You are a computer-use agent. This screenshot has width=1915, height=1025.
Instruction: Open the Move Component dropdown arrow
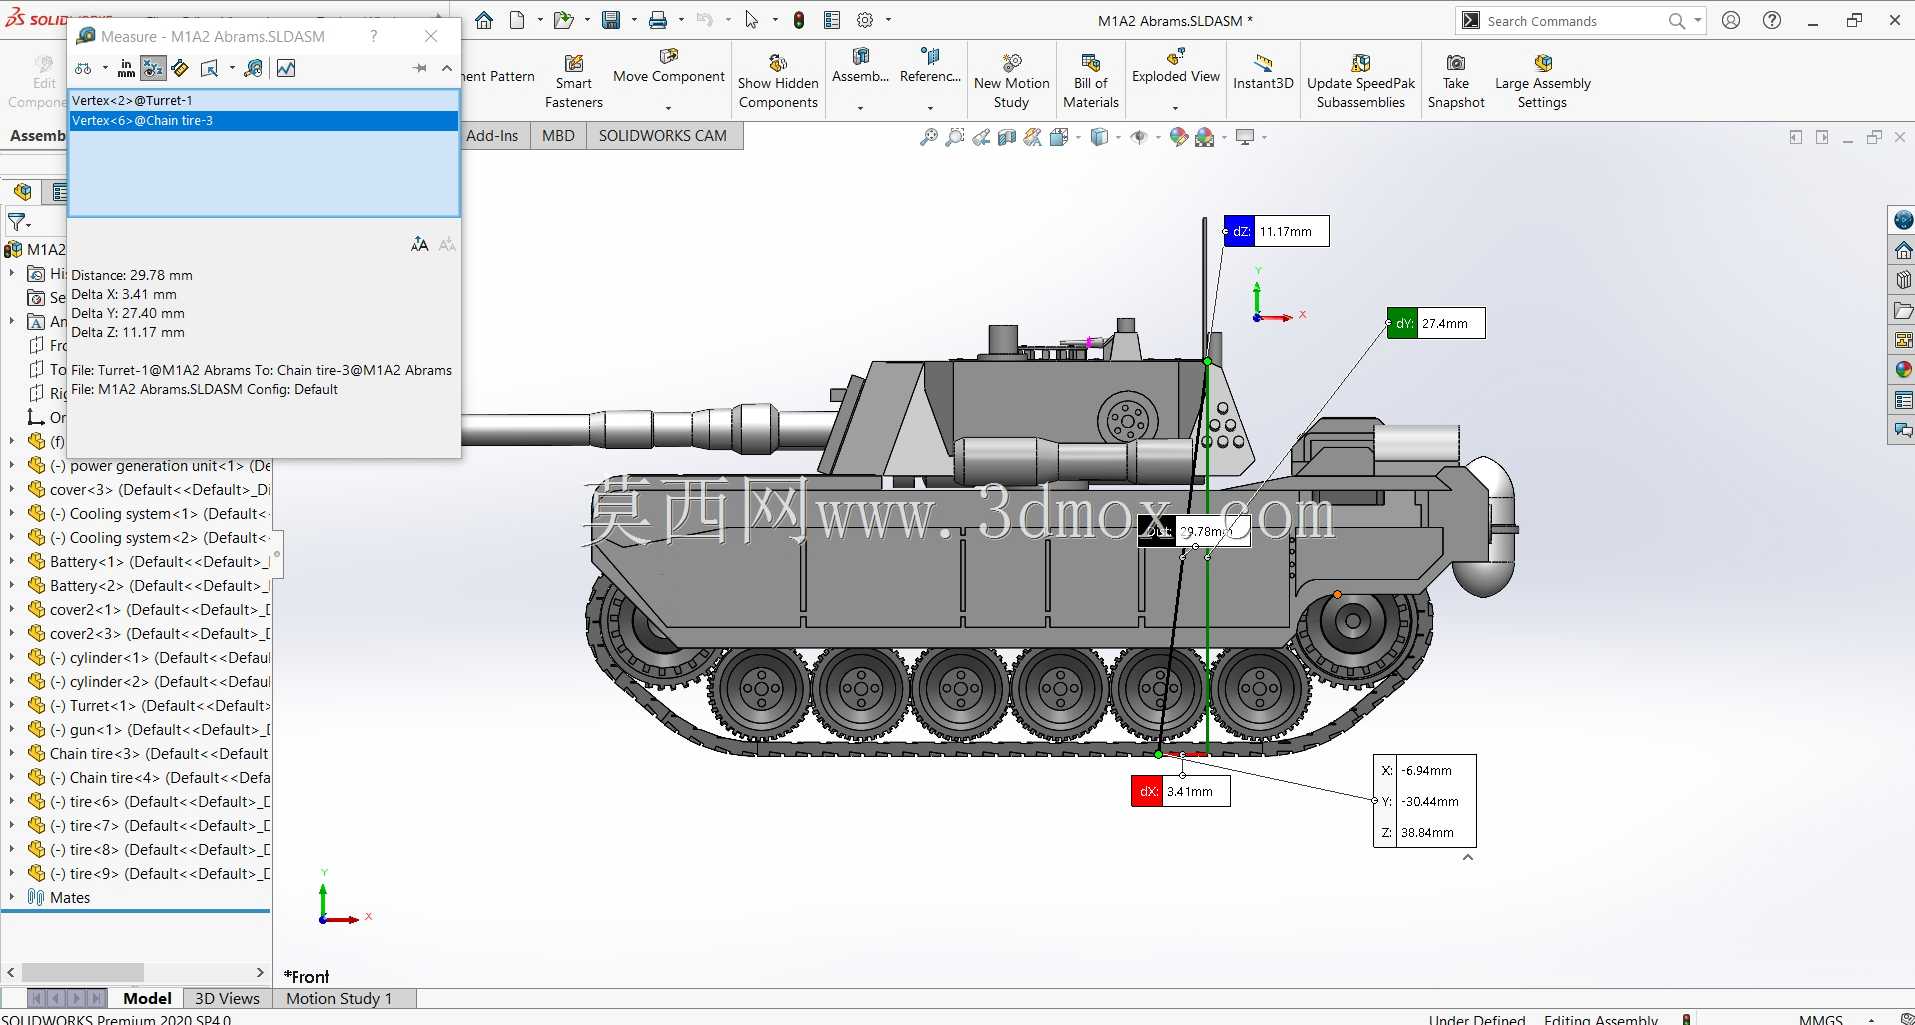669,108
